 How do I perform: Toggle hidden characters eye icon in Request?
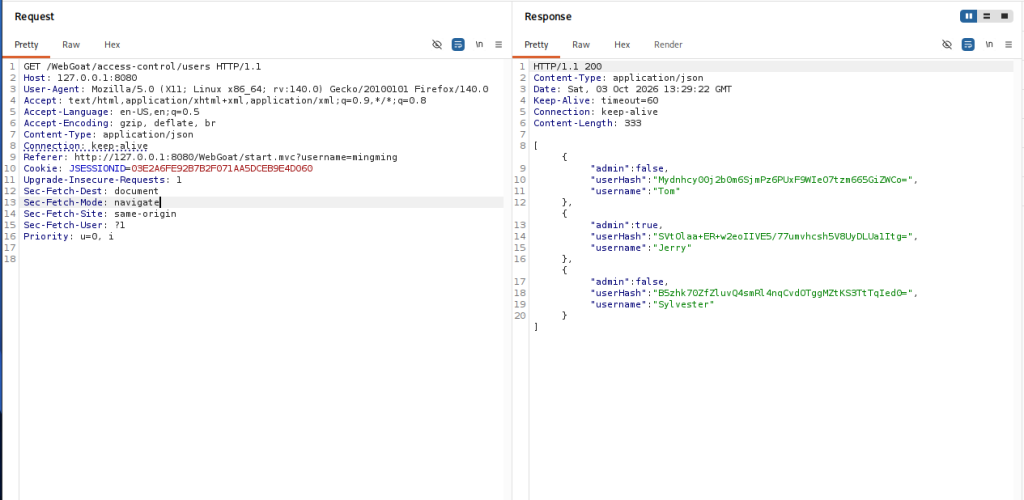(437, 44)
